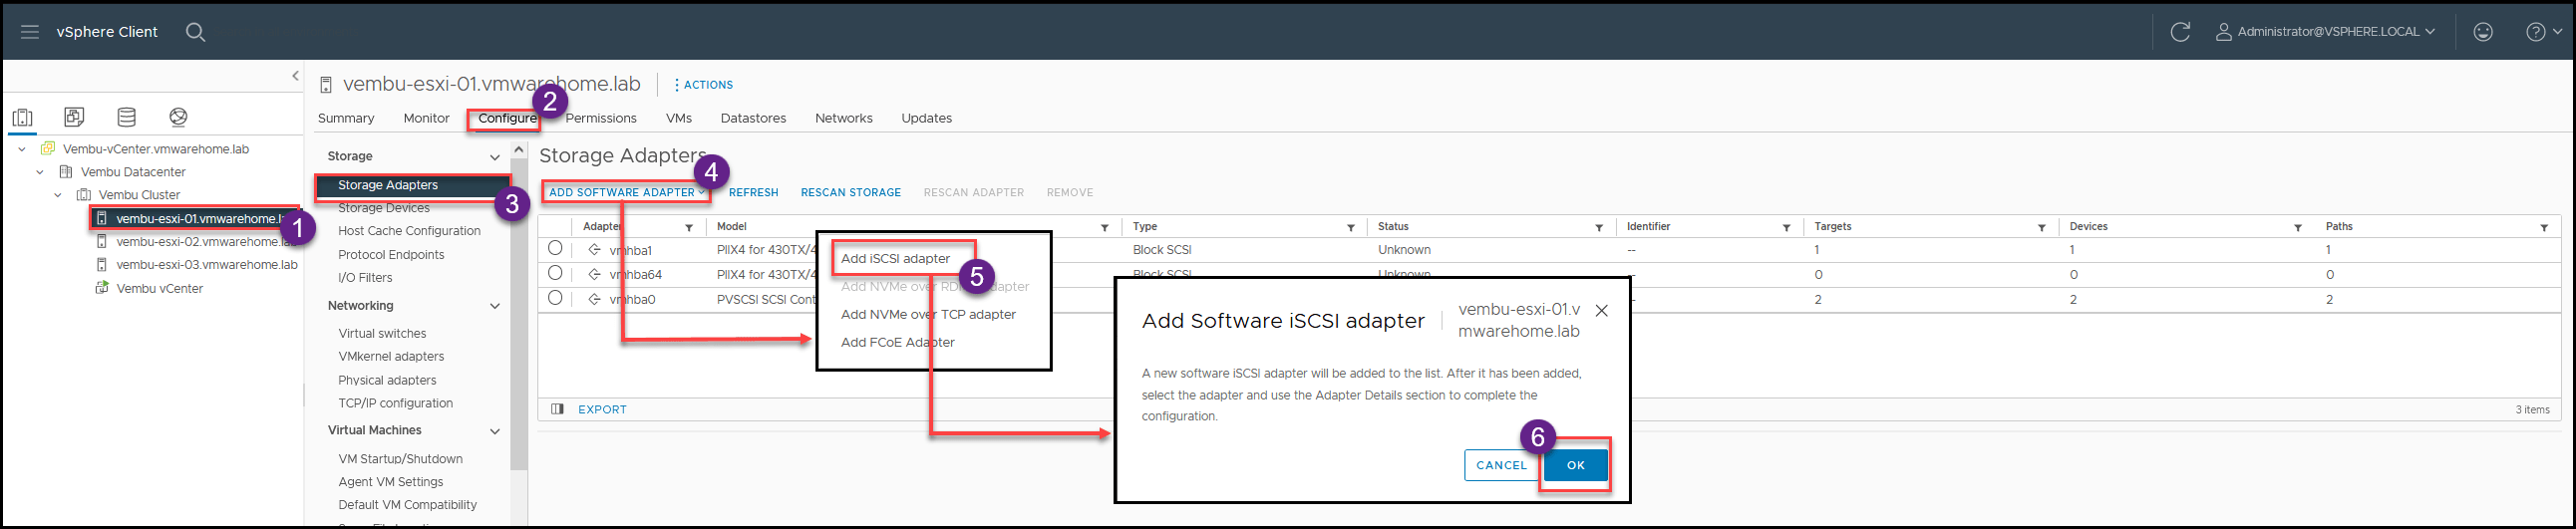Filter the Targets column
This screenshot has width=2576, height=529.
[2041, 228]
